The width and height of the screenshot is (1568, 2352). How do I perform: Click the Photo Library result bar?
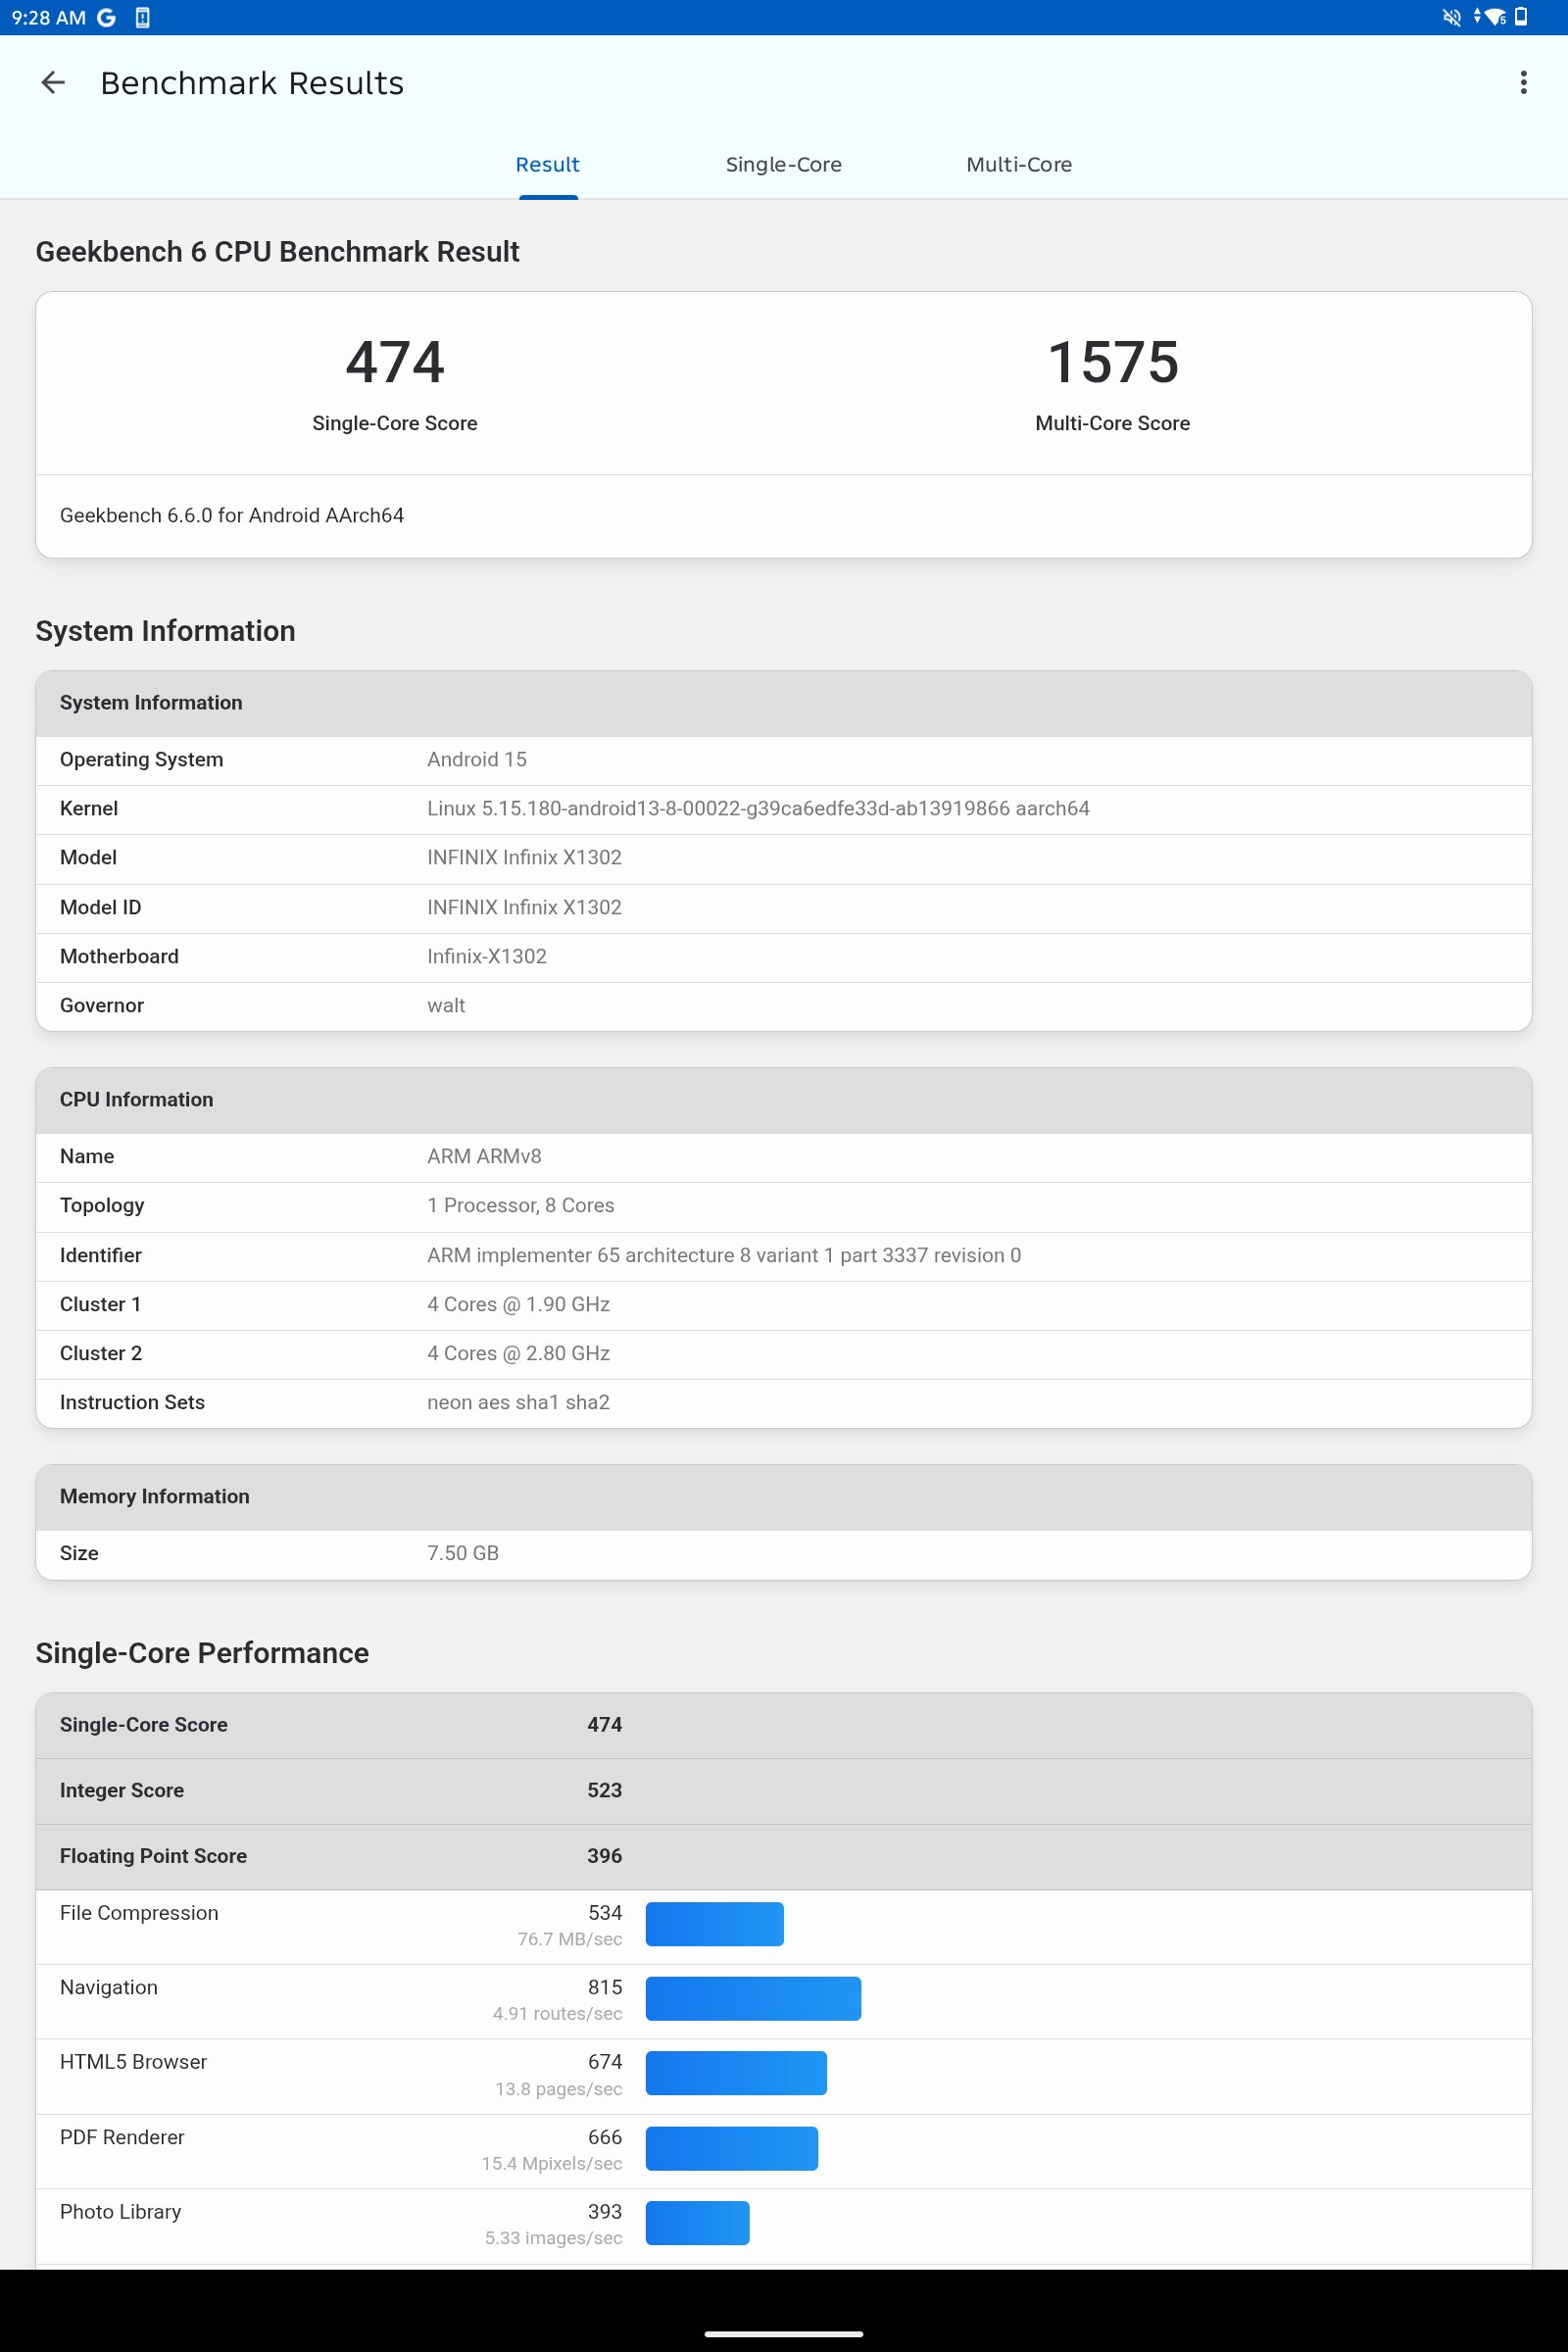[x=697, y=2223]
